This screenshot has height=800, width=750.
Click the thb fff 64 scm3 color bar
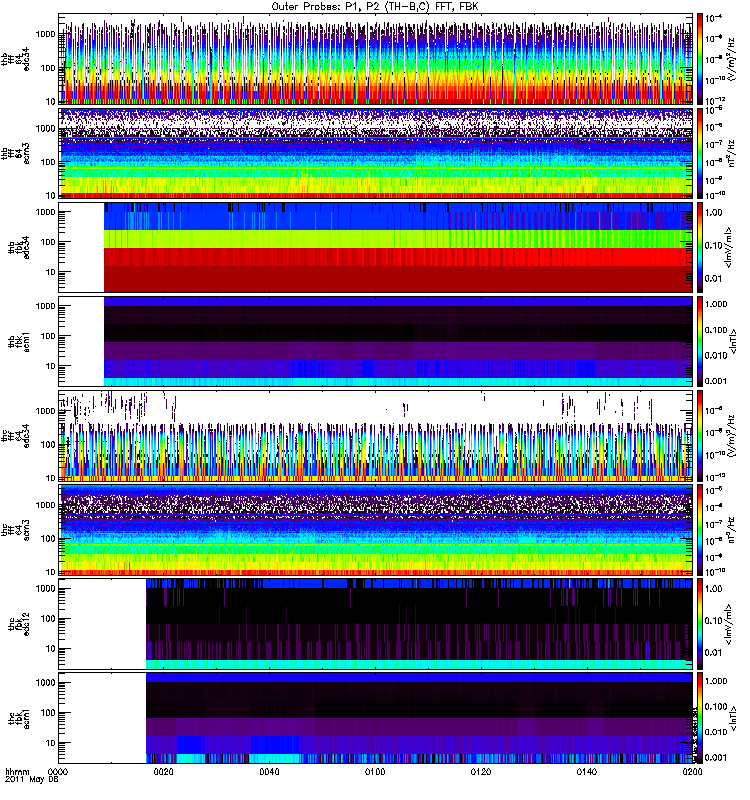pyautogui.click(x=699, y=153)
